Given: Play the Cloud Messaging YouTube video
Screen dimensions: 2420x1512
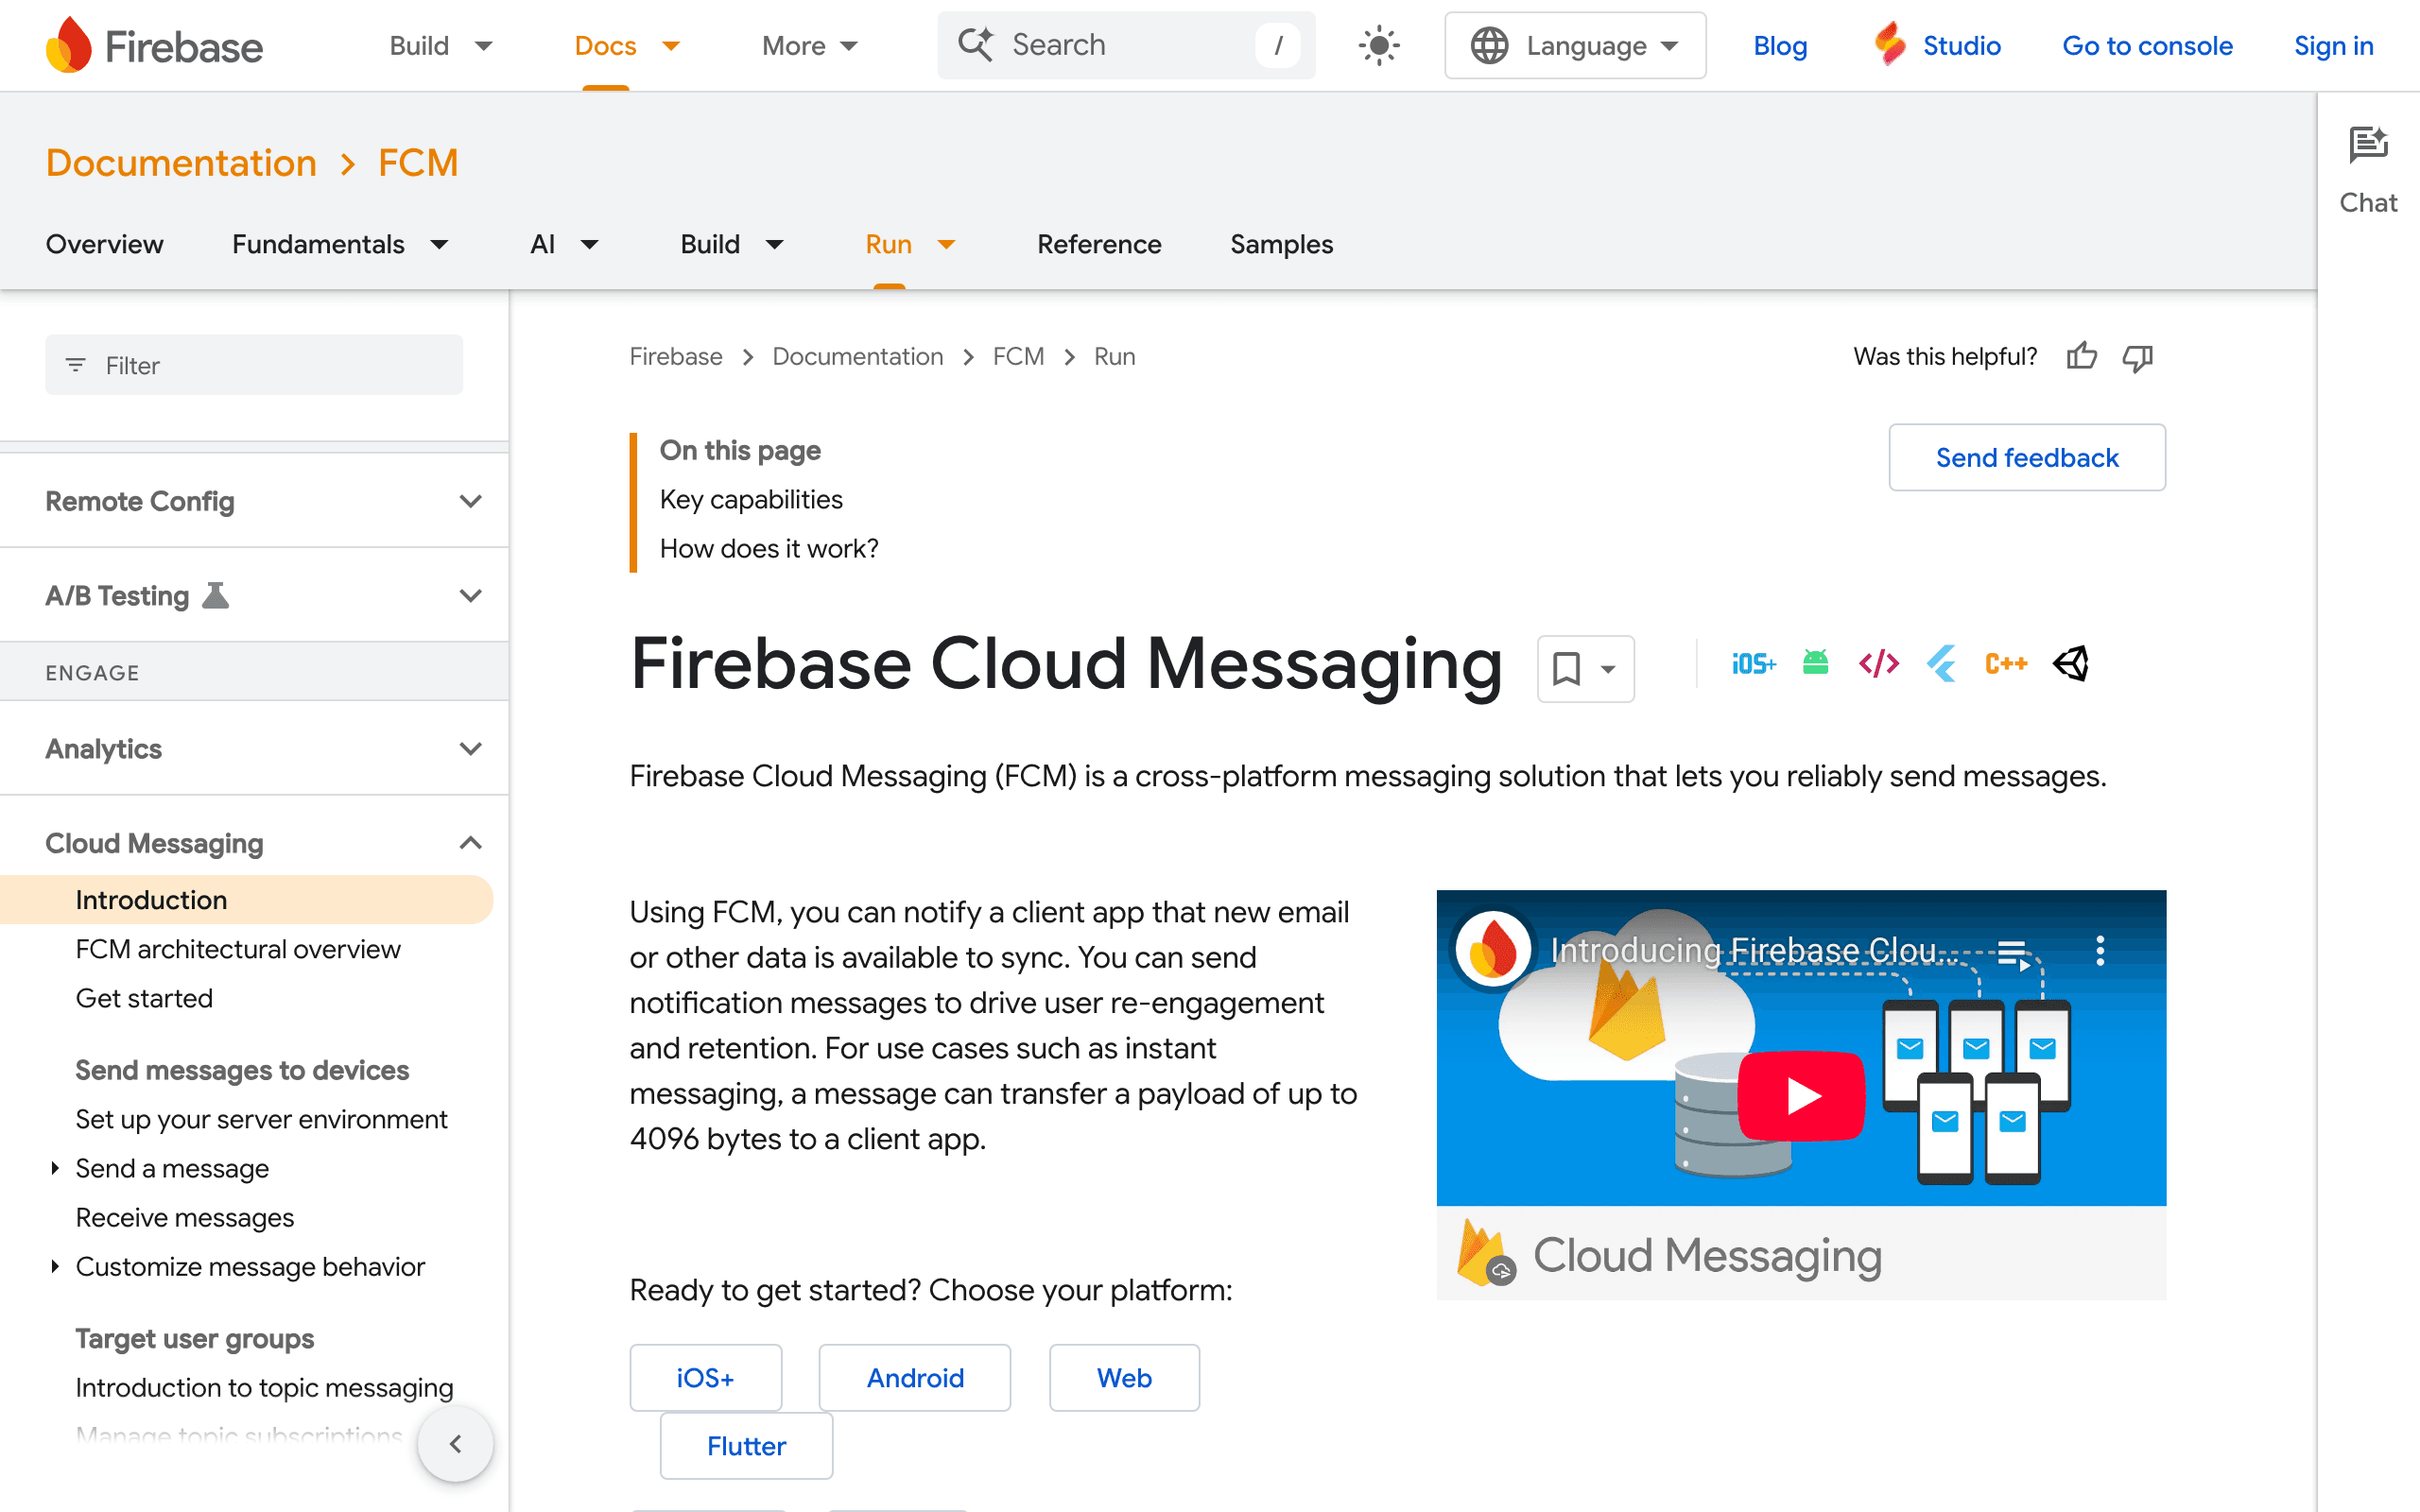Looking at the screenshot, I should point(1800,1094).
